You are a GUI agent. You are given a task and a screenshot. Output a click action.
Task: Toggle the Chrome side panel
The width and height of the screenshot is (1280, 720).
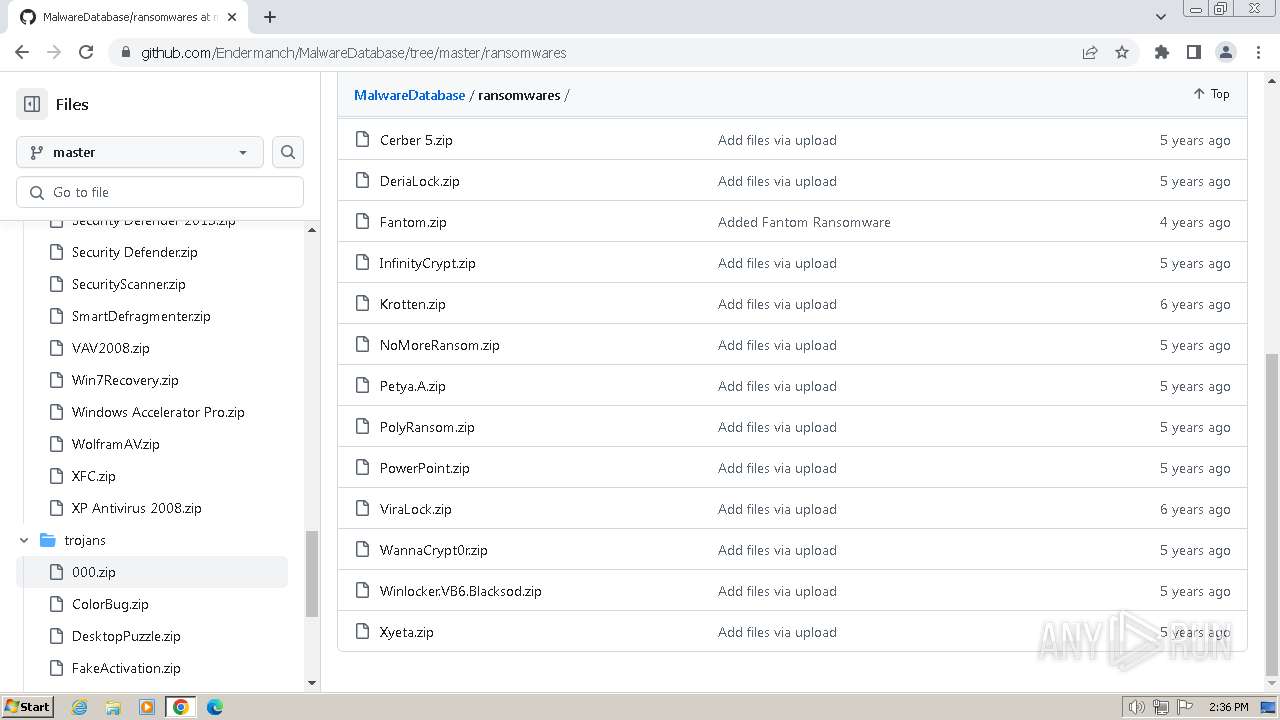(x=1193, y=52)
